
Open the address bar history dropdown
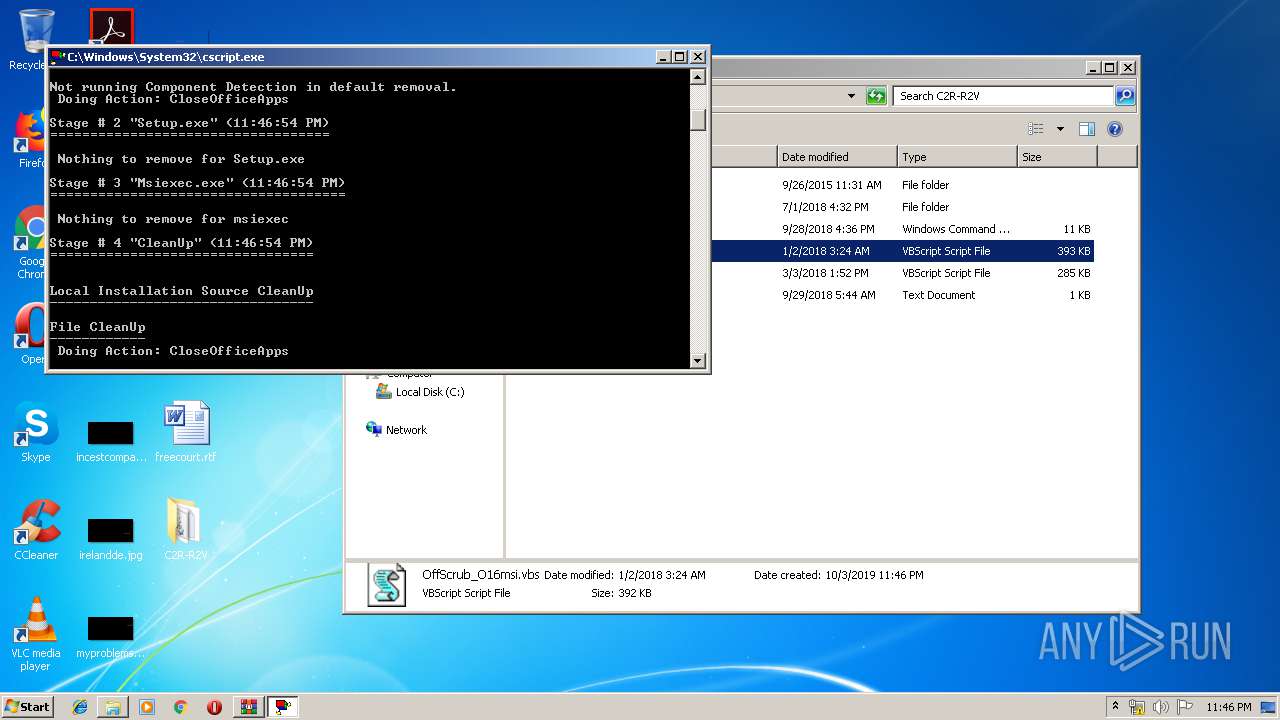[851, 96]
